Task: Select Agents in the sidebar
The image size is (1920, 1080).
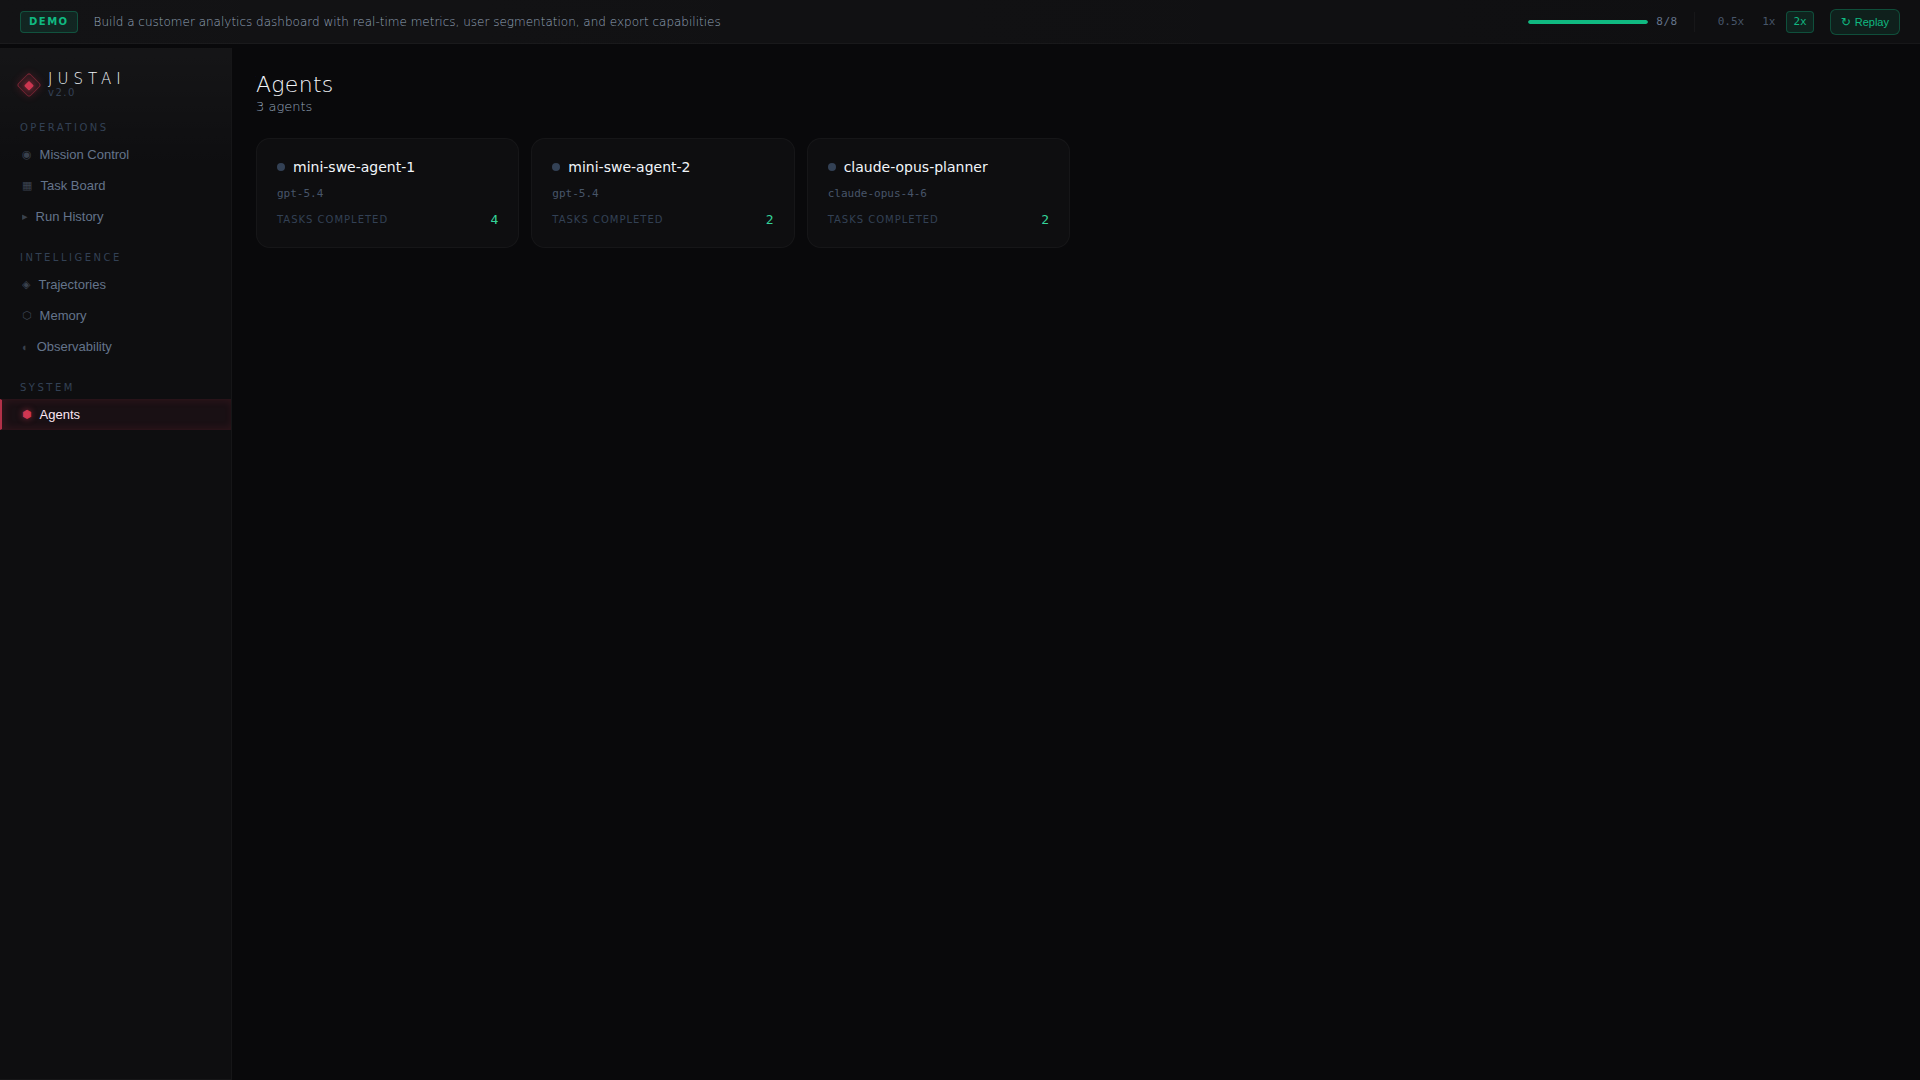Action: click(116, 415)
